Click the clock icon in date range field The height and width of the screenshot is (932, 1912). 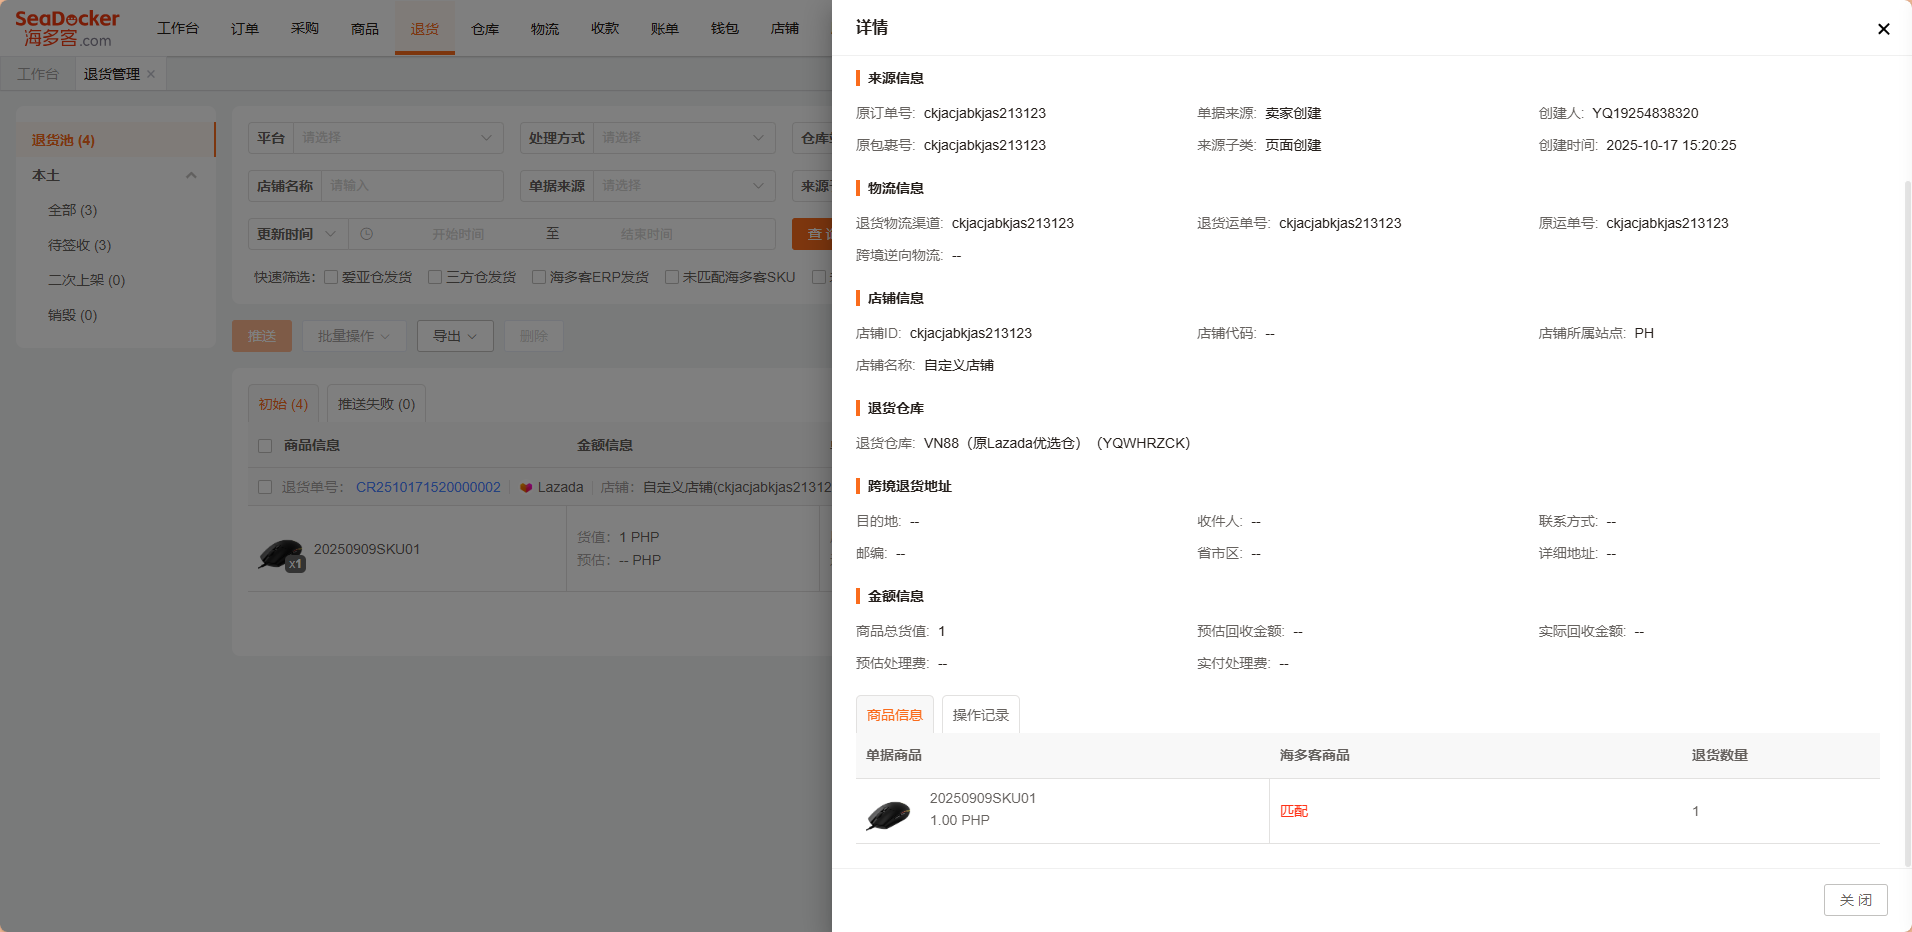pyautogui.click(x=367, y=234)
